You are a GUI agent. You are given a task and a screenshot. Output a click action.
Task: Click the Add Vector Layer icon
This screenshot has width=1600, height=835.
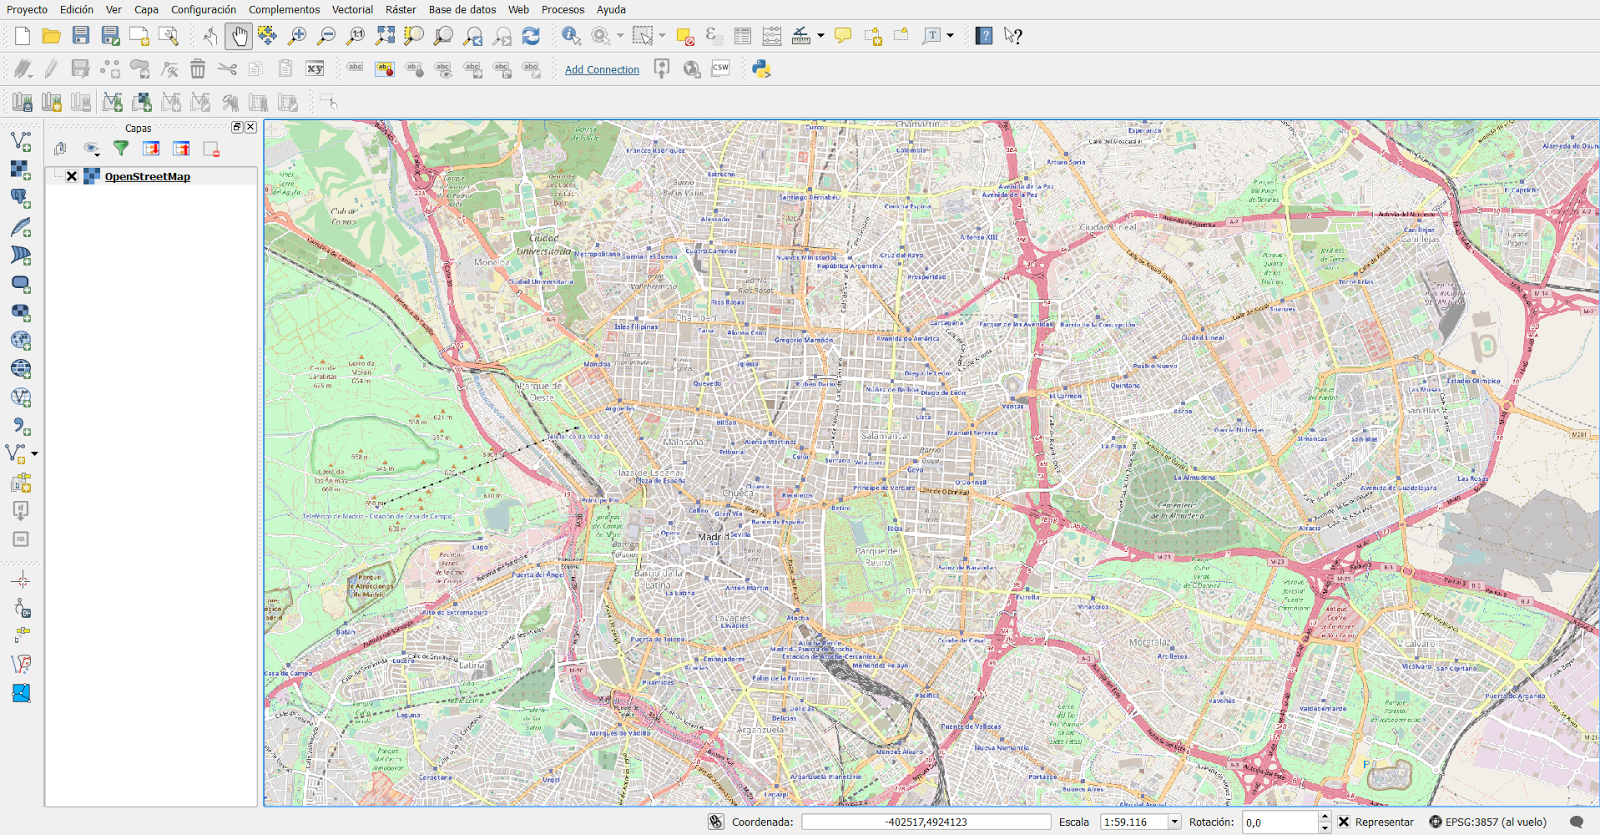click(21, 142)
